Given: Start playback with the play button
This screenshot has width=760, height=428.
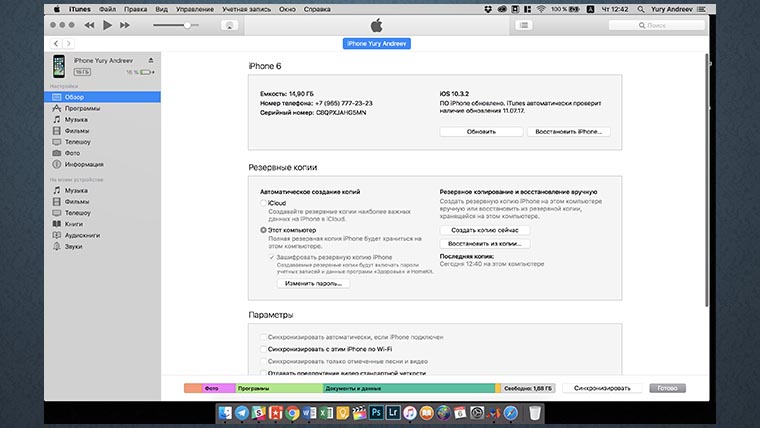Looking at the screenshot, I should [x=107, y=25].
